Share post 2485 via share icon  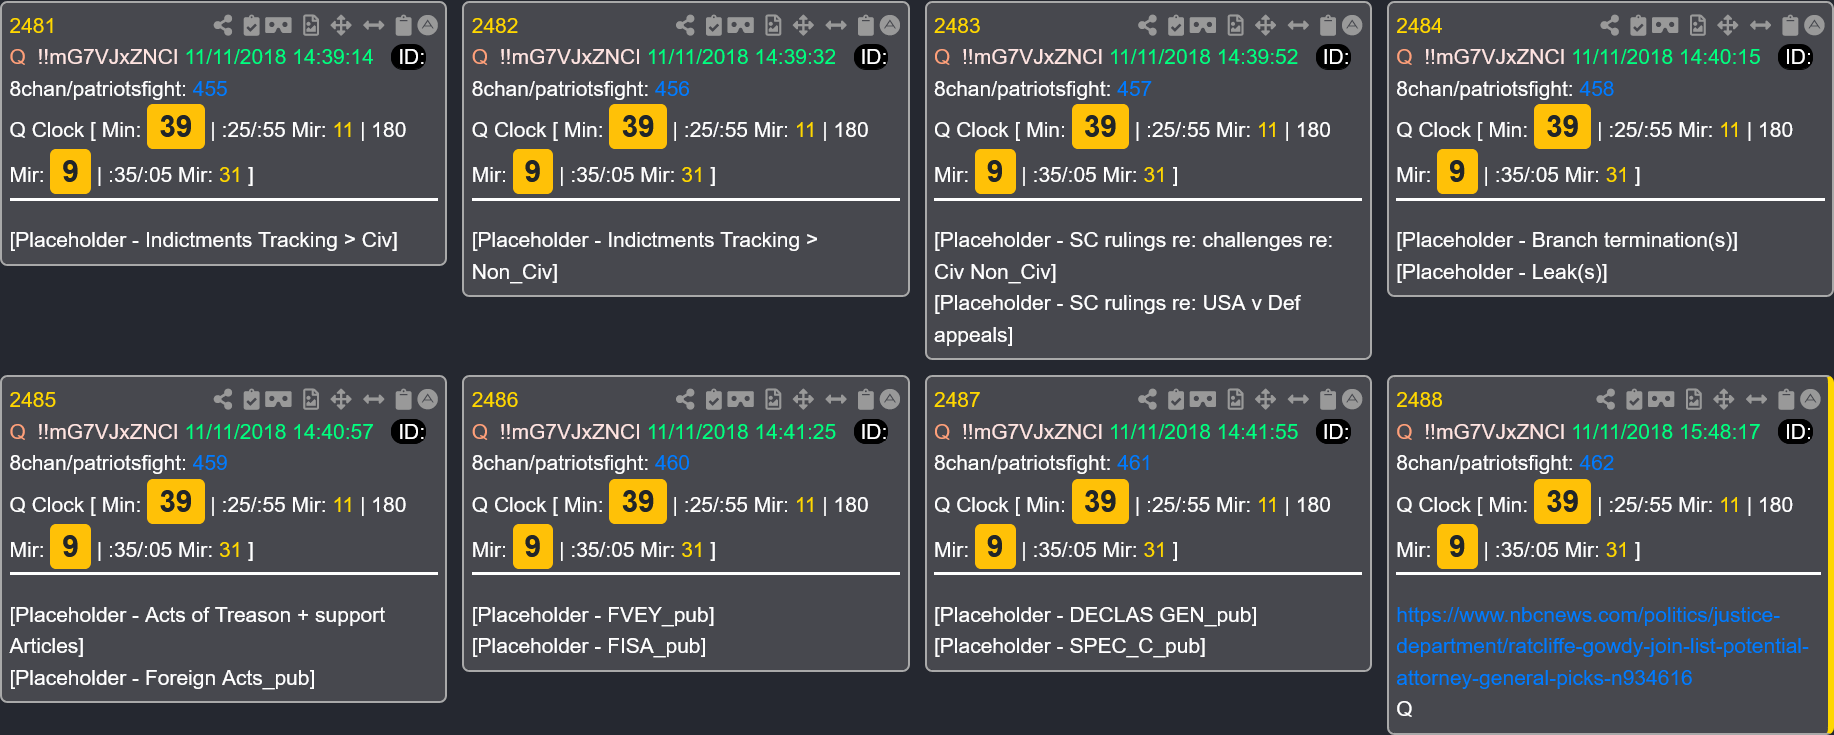tap(223, 399)
